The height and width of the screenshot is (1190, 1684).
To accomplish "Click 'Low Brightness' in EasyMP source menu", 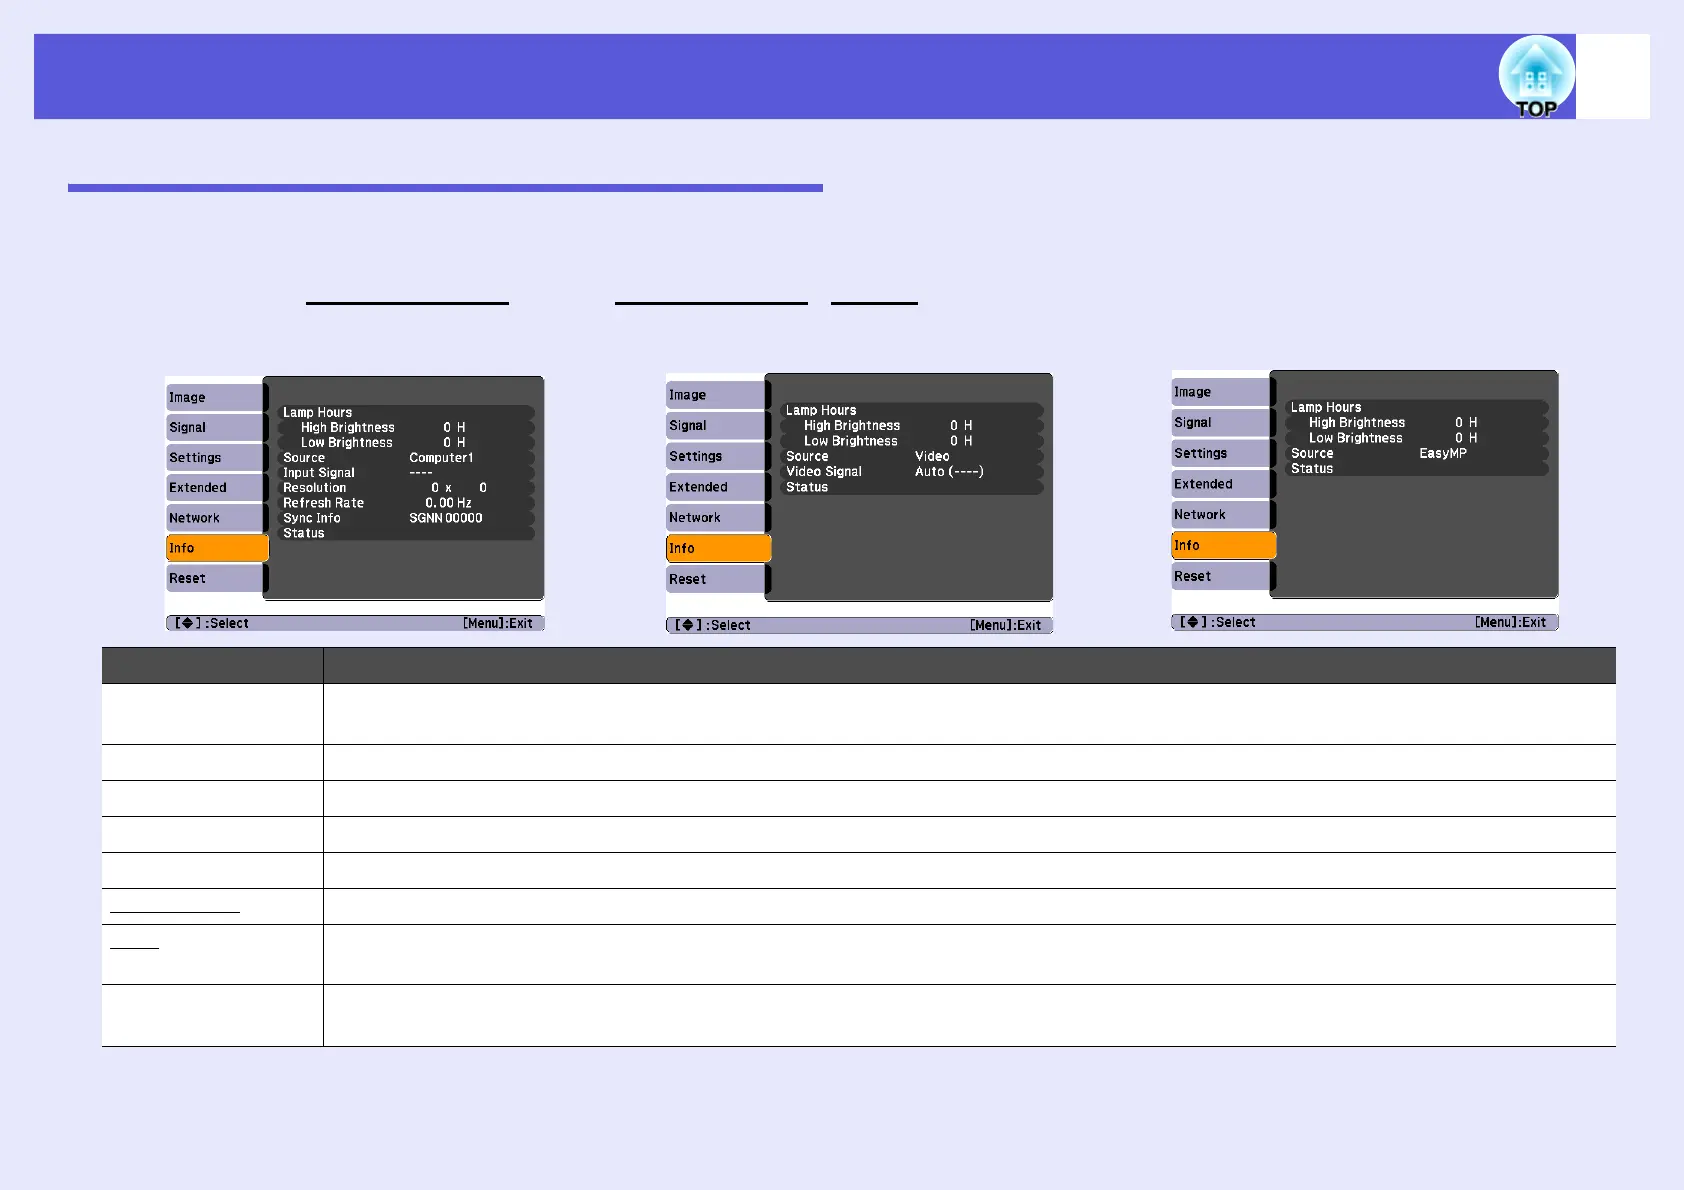I will [x=1356, y=438].
